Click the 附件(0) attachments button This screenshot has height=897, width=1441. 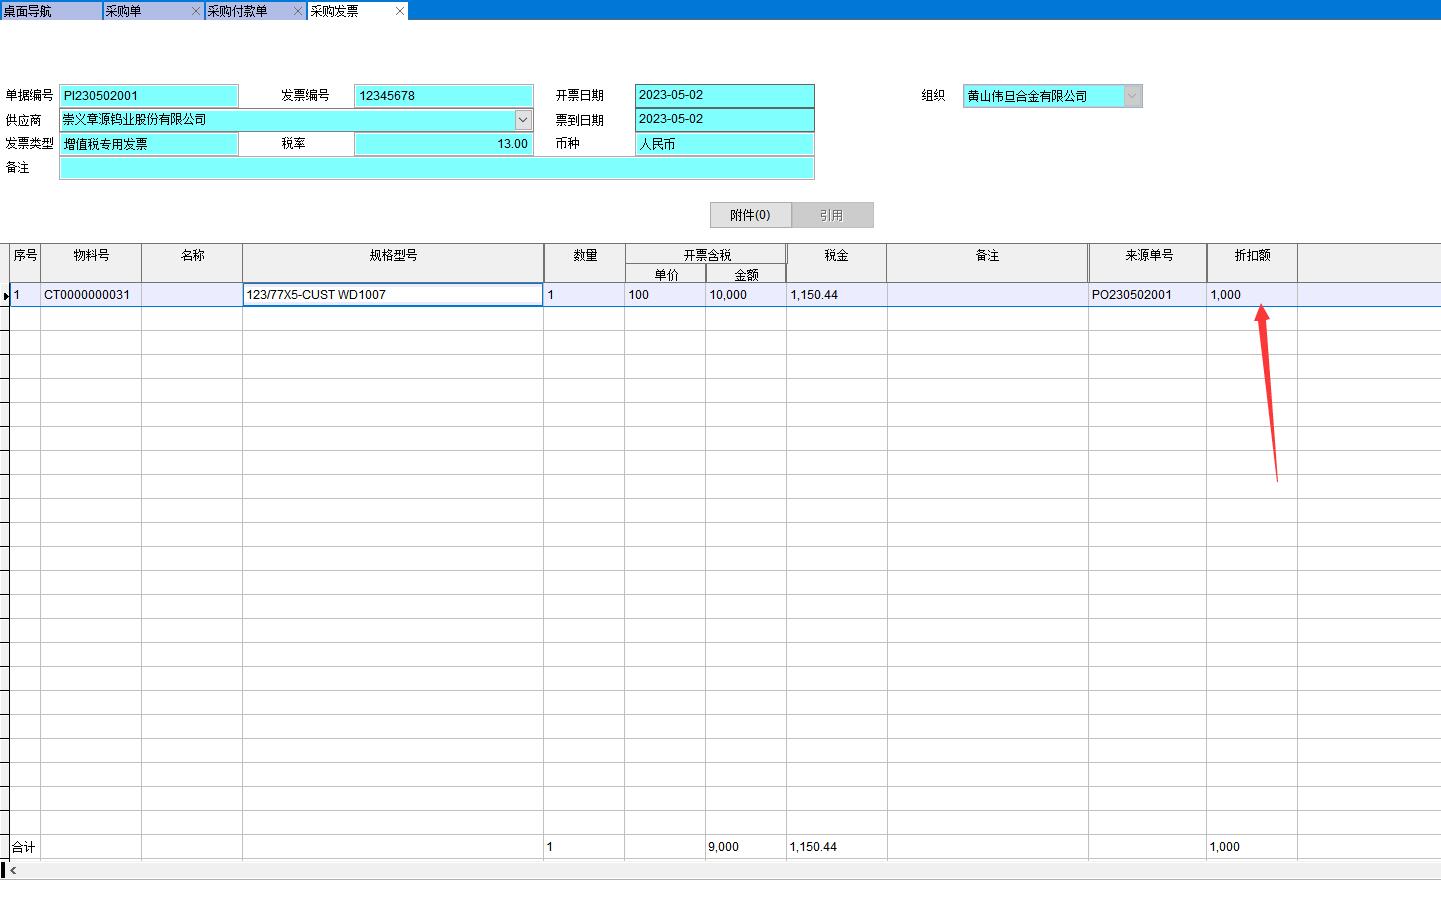click(750, 215)
